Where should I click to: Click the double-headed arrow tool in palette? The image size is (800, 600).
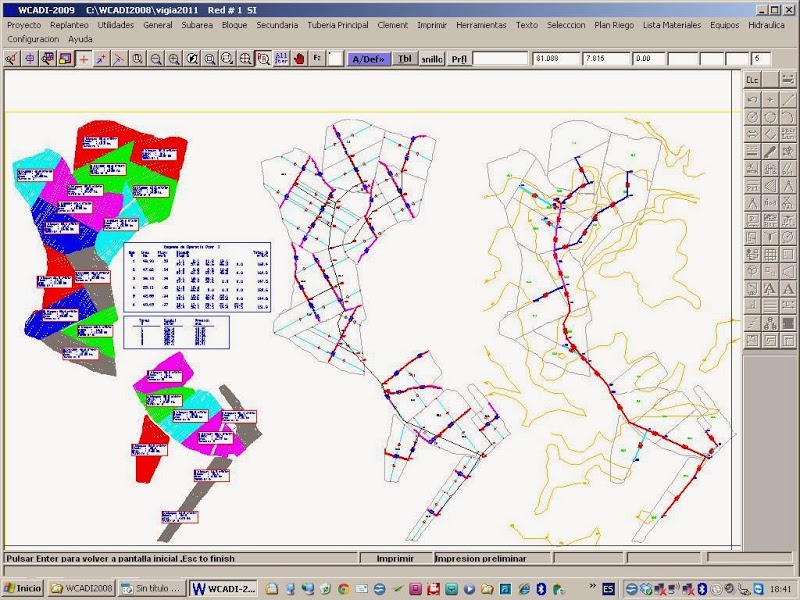(752, 134)
